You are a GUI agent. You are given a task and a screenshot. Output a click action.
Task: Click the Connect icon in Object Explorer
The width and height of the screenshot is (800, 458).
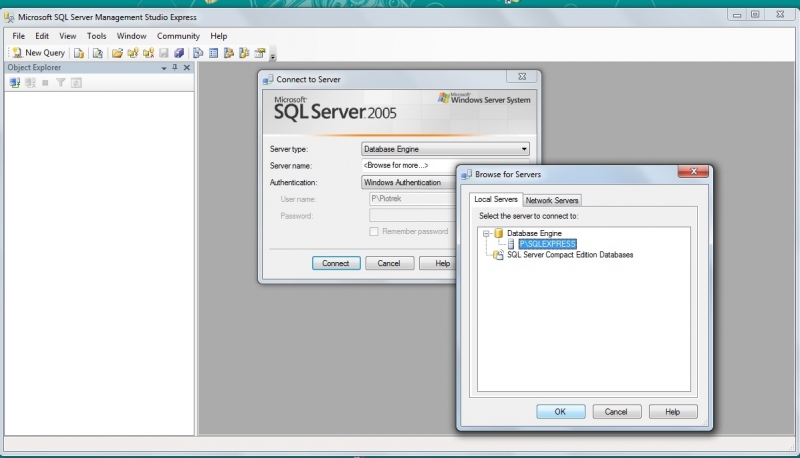(x=15, y=83)
